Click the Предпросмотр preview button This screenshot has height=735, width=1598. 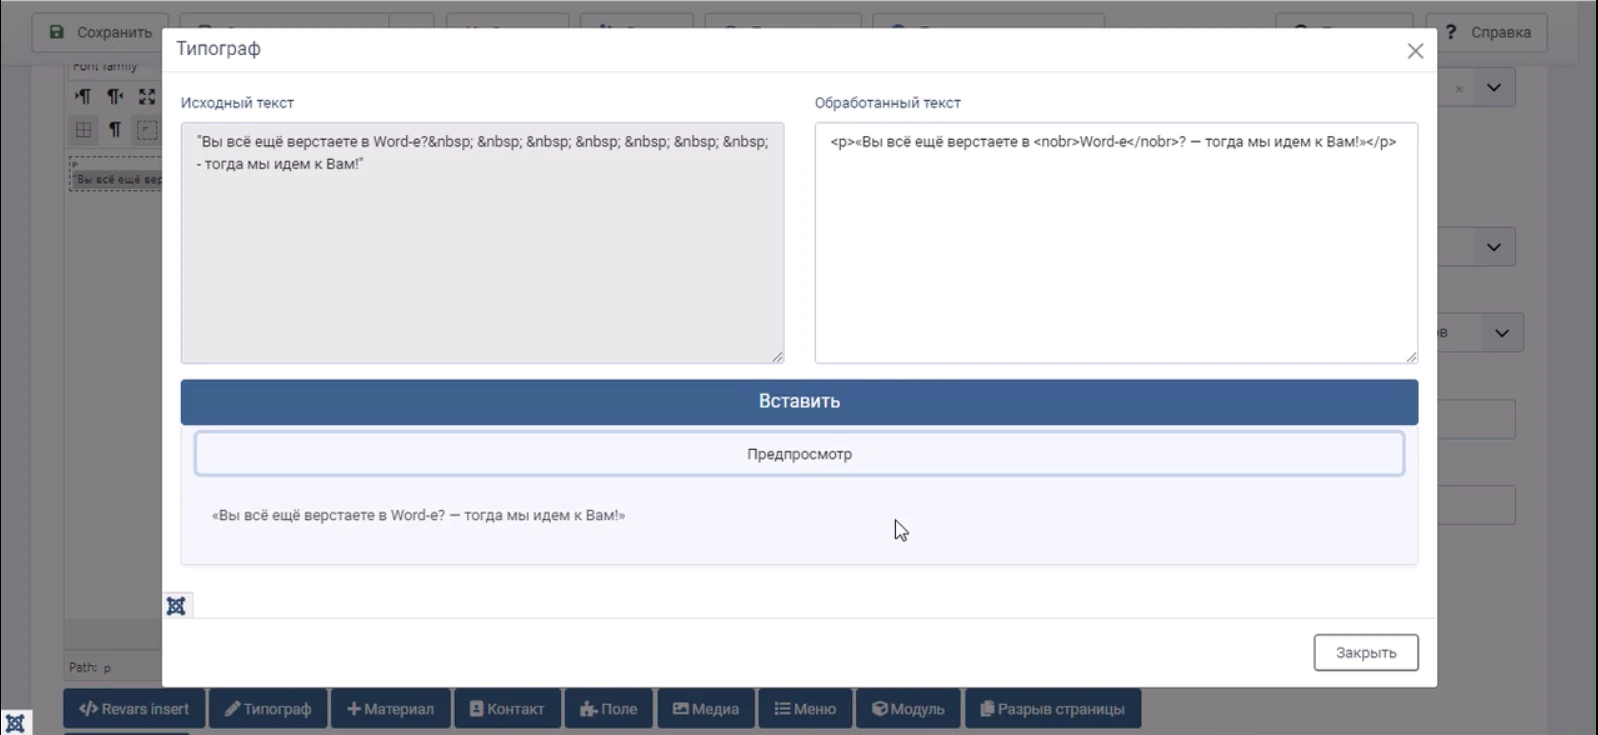(x=799, y=454)
